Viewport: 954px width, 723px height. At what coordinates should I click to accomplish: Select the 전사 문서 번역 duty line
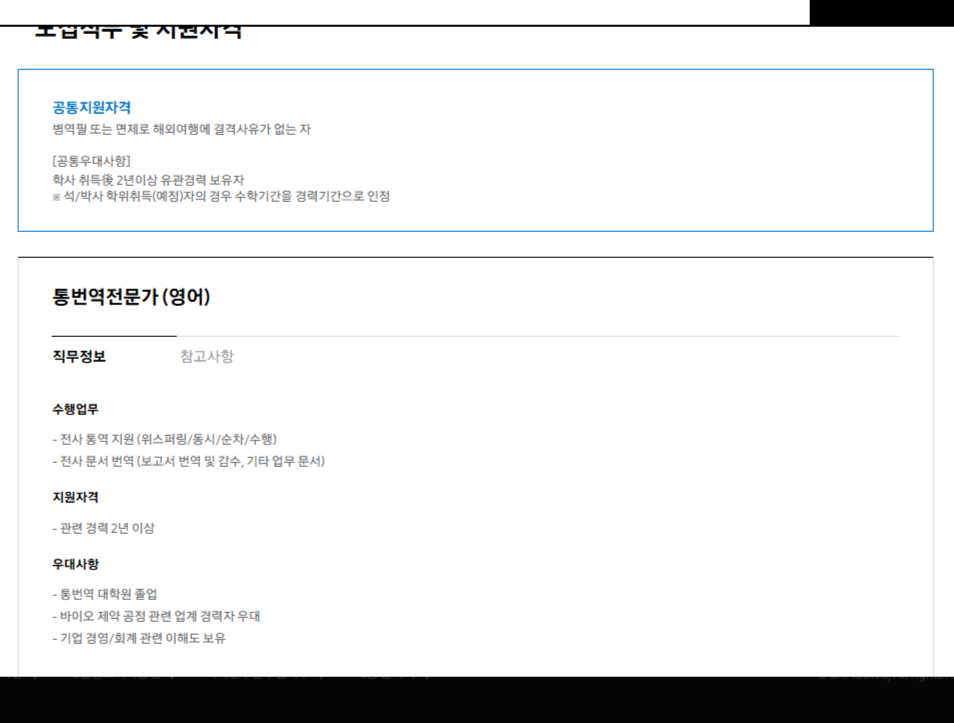tap(185, 462)
